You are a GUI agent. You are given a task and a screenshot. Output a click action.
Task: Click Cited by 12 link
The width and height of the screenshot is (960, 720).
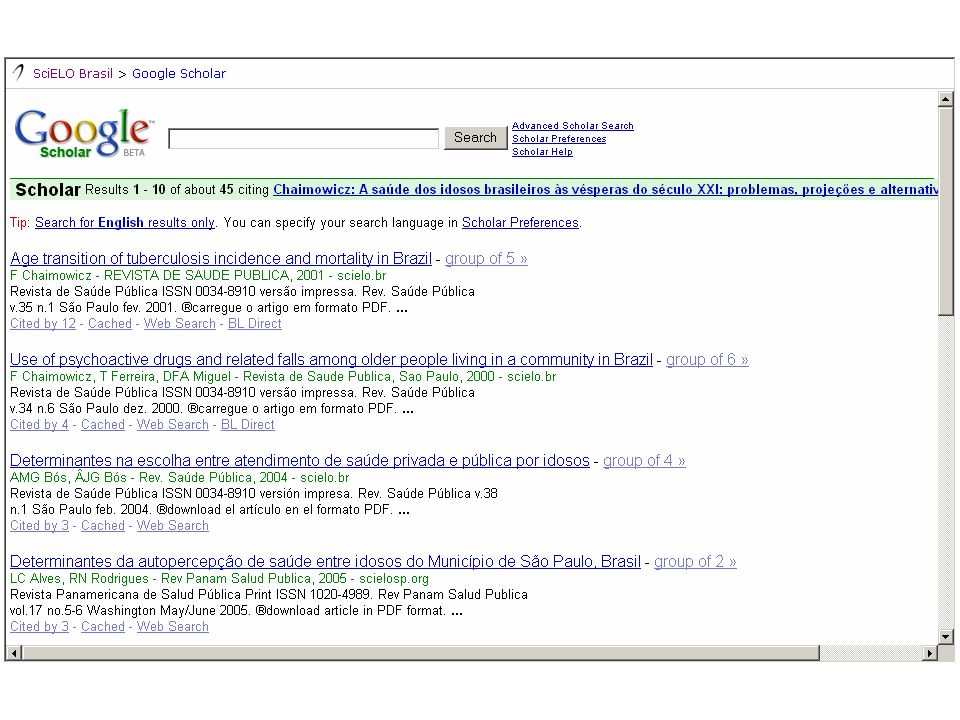coord(43,323)
